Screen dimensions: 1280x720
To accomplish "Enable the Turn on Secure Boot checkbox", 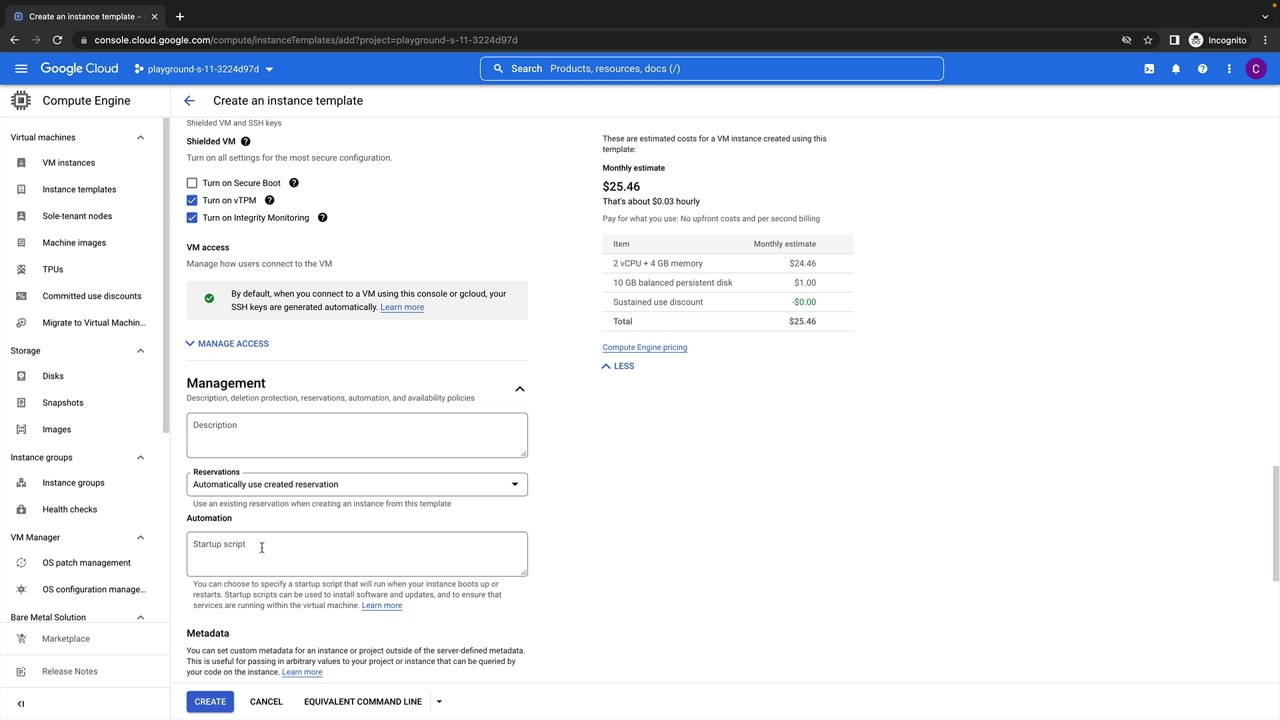I will click(x=192, y=183).
